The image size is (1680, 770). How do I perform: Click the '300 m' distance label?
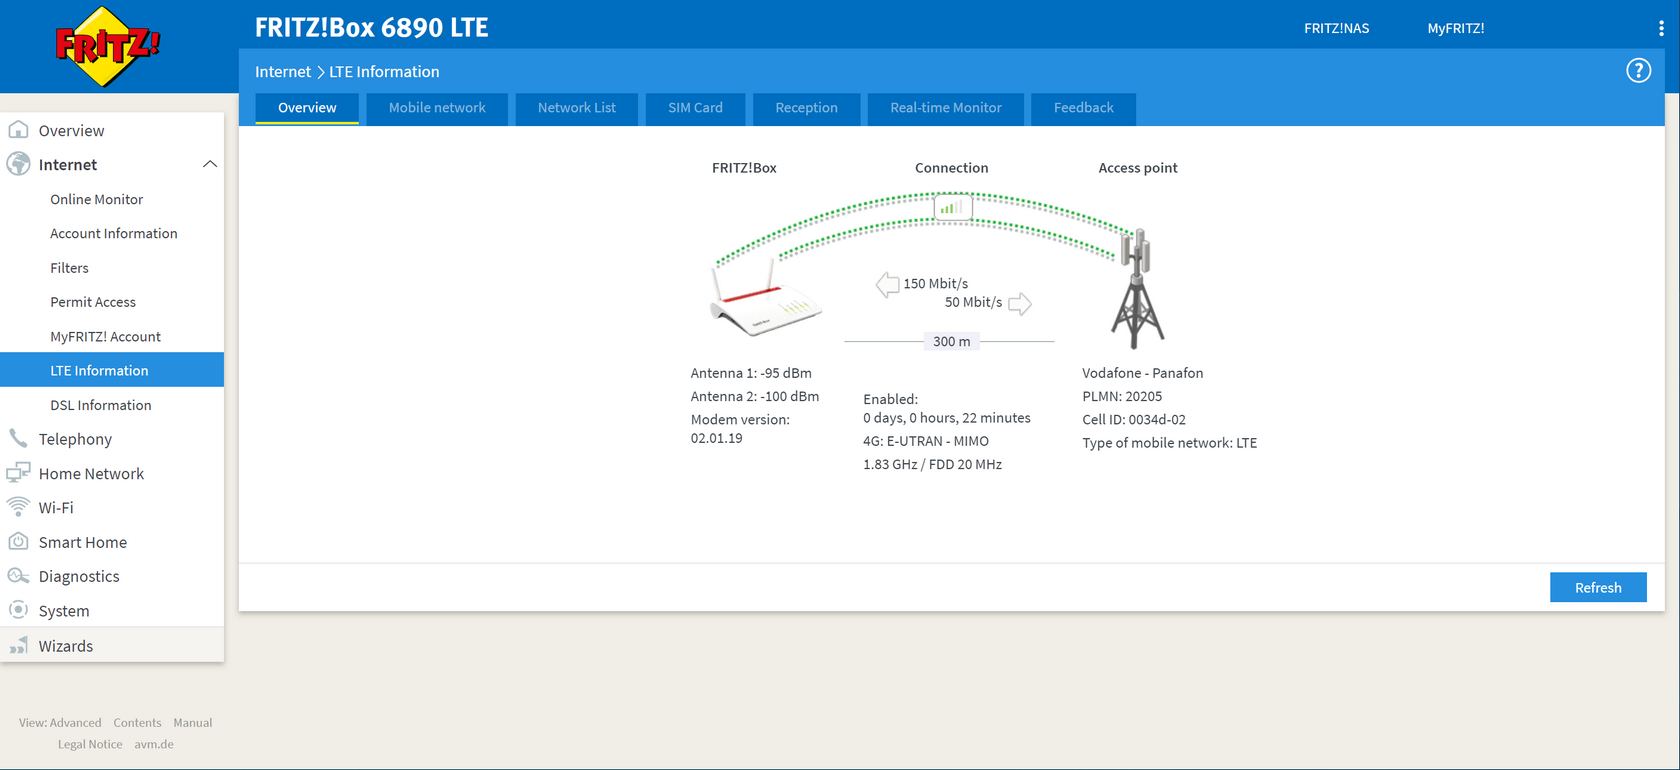(952, 342)
